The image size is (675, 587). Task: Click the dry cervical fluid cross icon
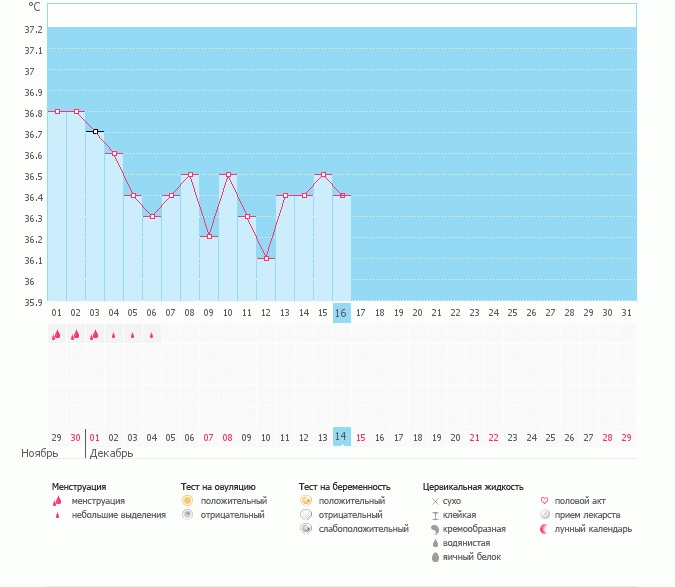[435, 500]
